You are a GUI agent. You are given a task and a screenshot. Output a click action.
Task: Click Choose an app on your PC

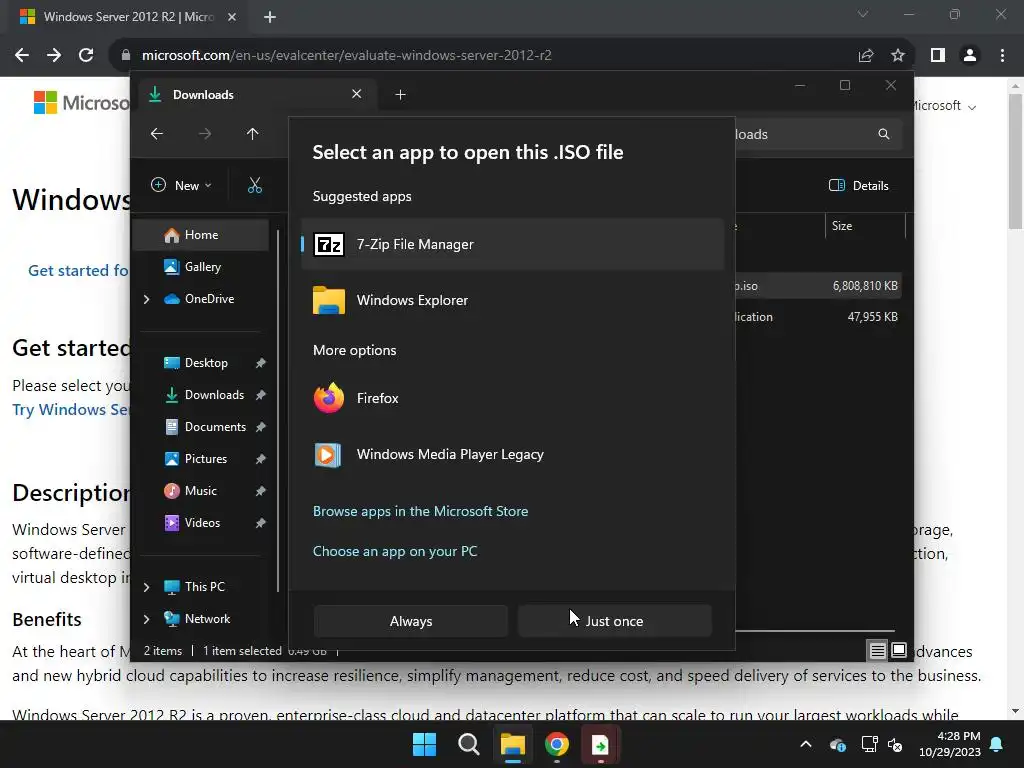tap(394, 551)
